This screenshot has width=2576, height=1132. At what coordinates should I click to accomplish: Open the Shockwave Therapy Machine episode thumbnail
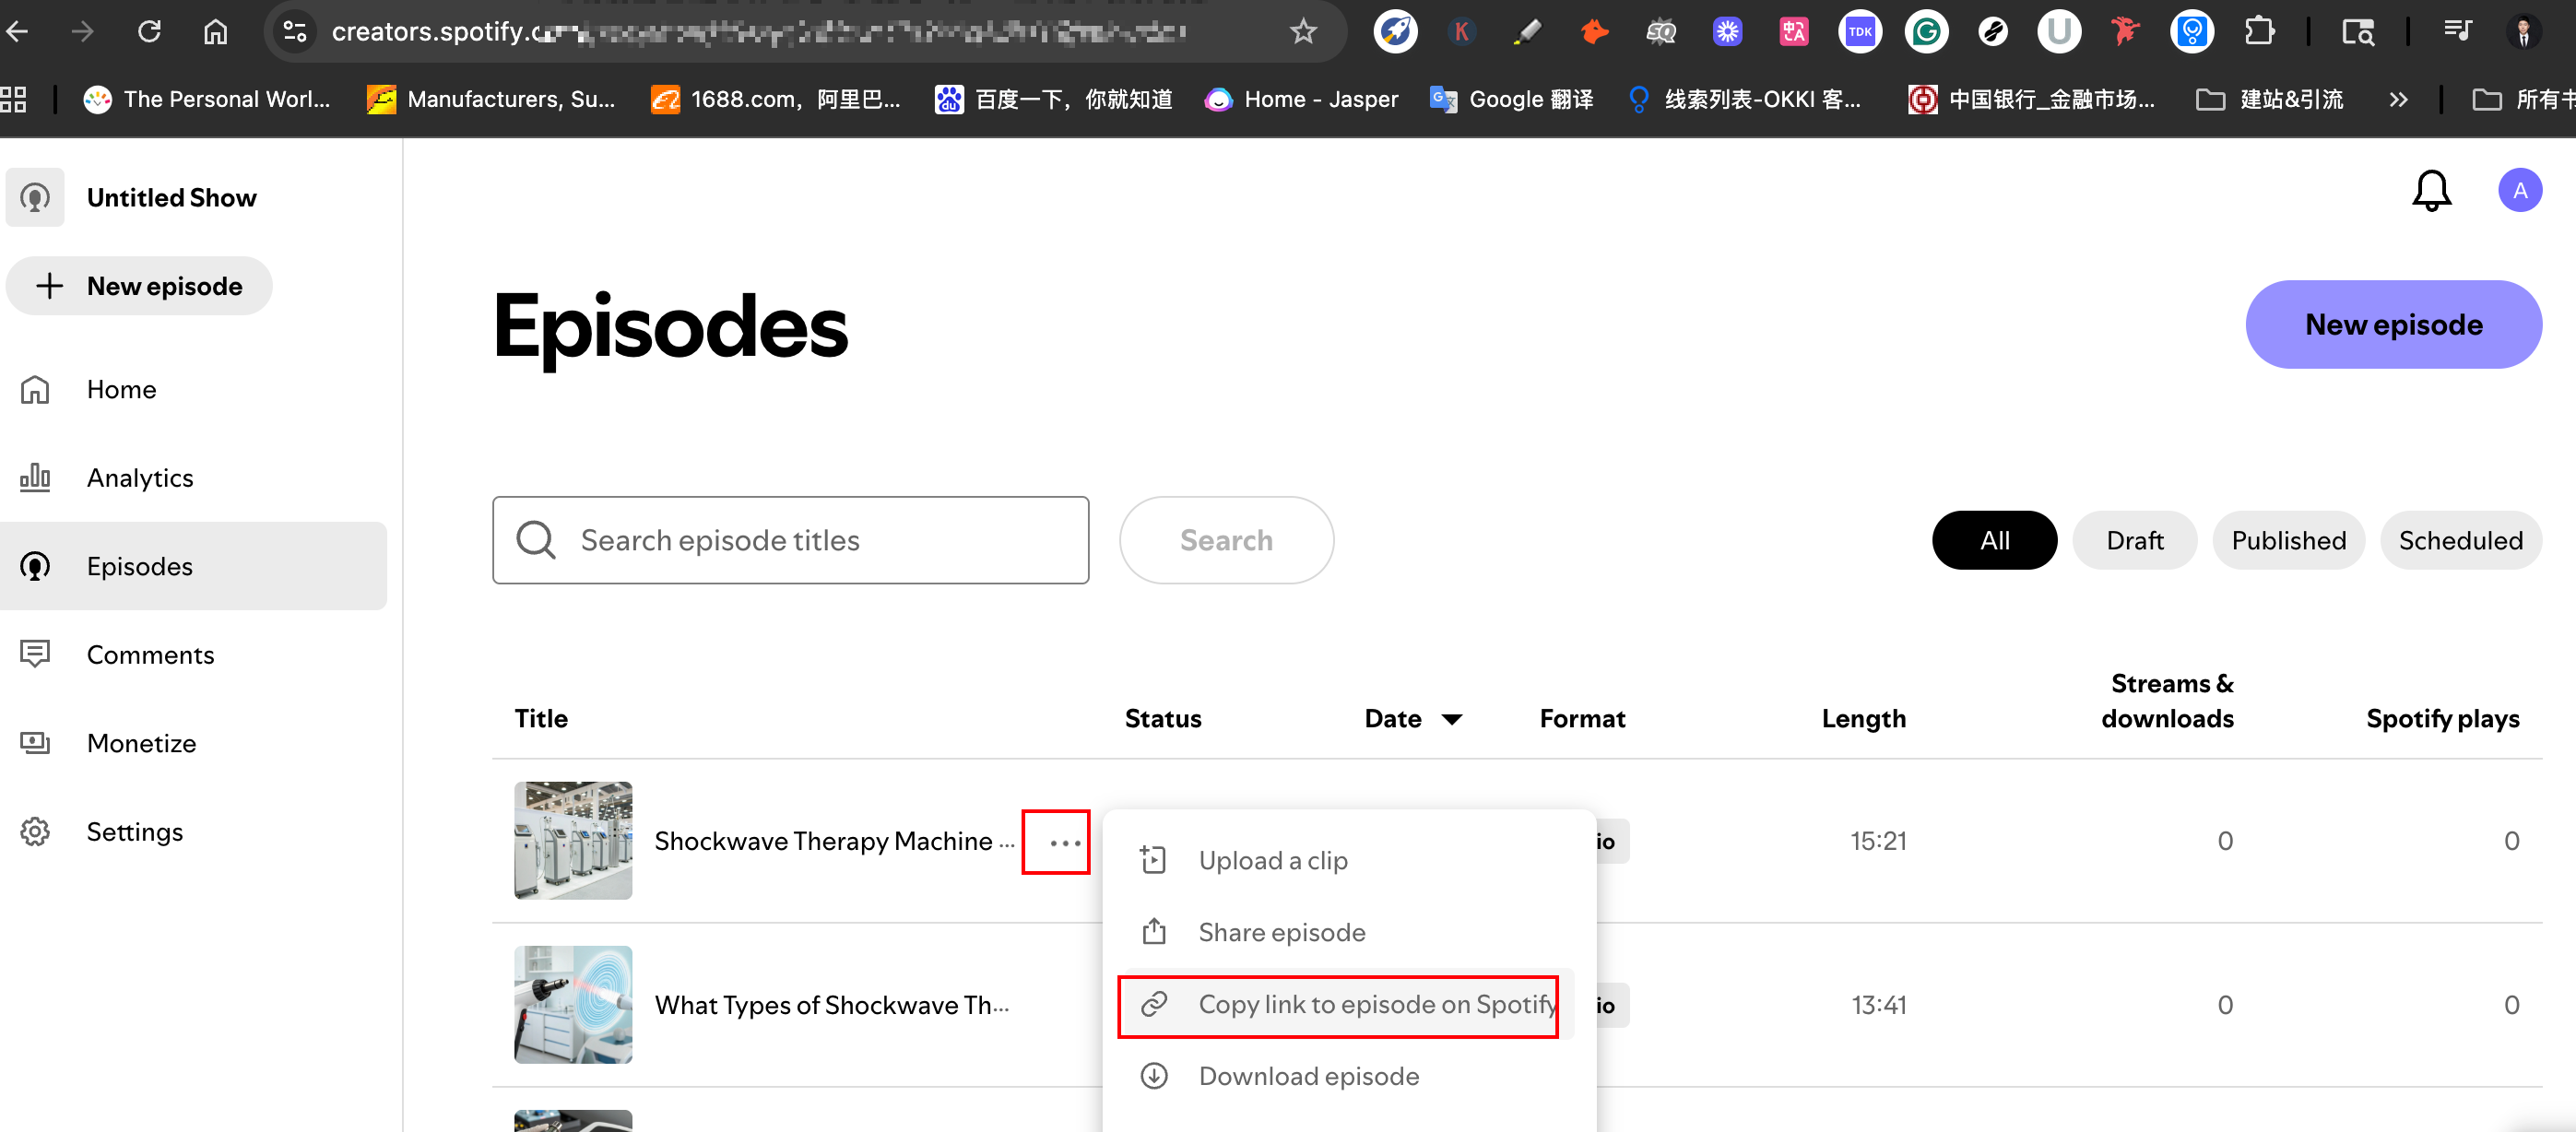[573, 840]
